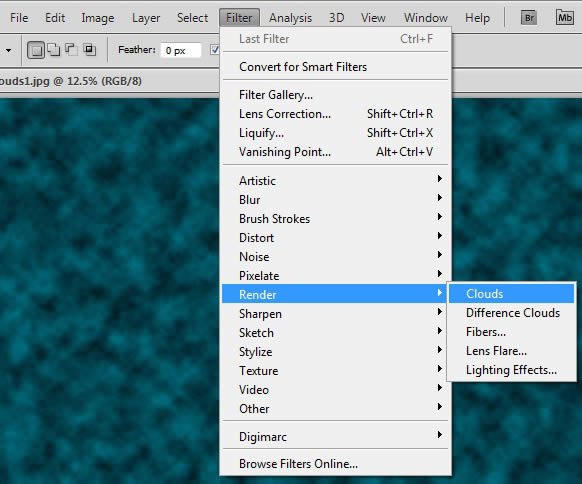The height and width of the screenshot is (484, 582).
Task: Open the 3D menu
Action: (x=336, y=17)
